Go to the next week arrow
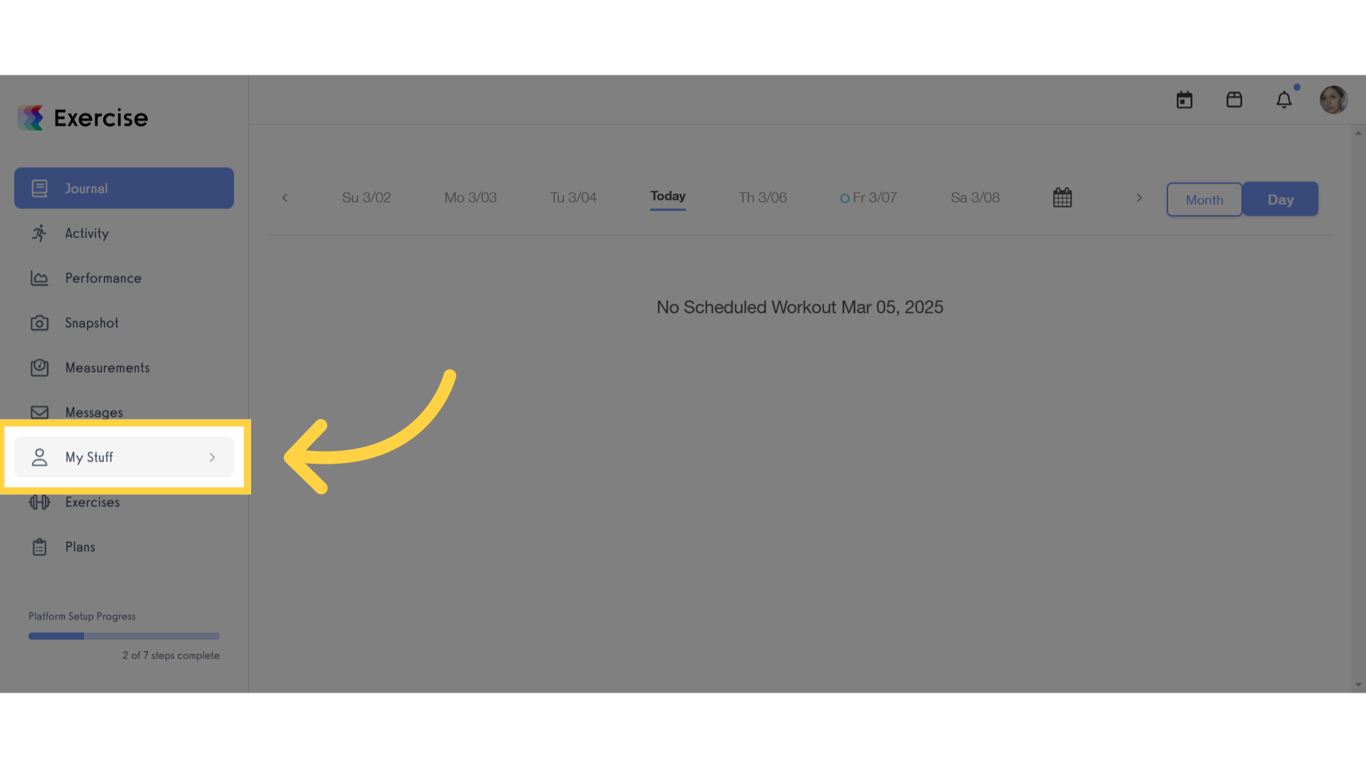 [1139, 198]
